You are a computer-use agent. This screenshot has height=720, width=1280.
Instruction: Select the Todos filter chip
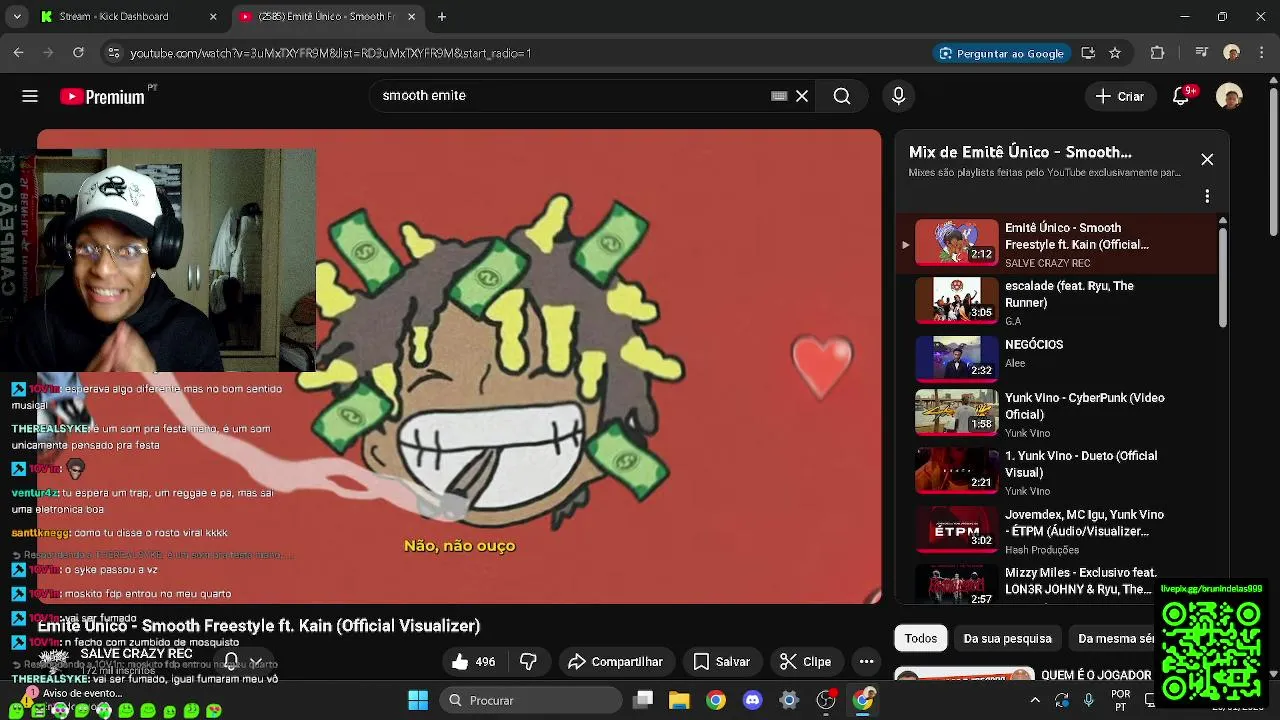(921, 638)
